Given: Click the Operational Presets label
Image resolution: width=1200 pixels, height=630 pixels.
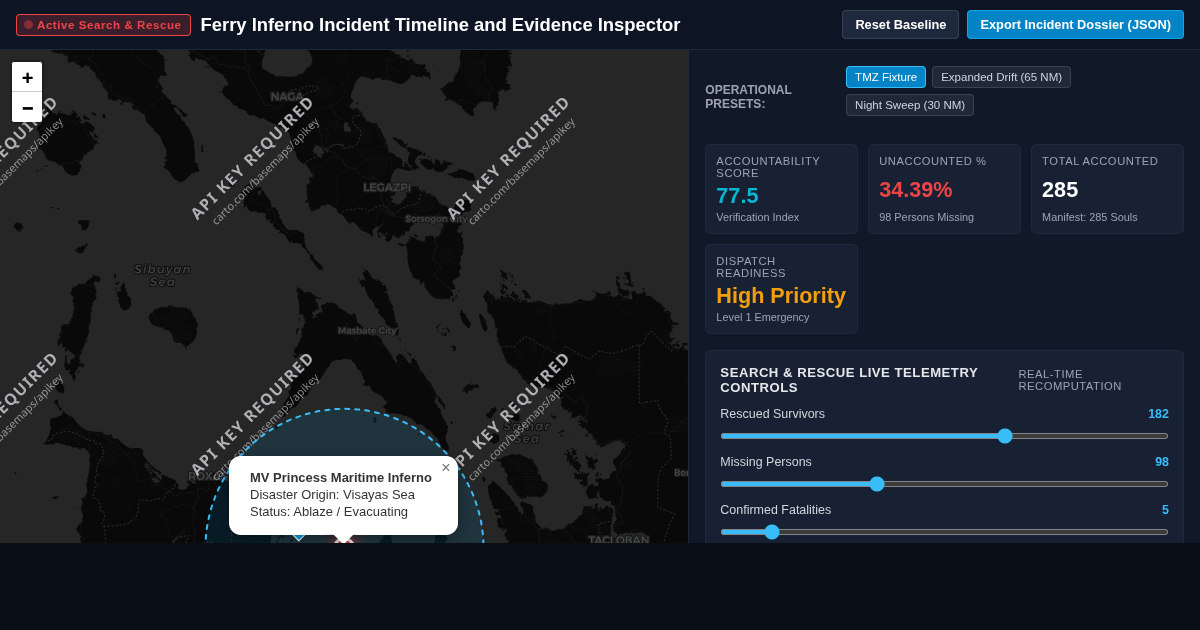Looking at the screenshot, I should click(749, 97).
